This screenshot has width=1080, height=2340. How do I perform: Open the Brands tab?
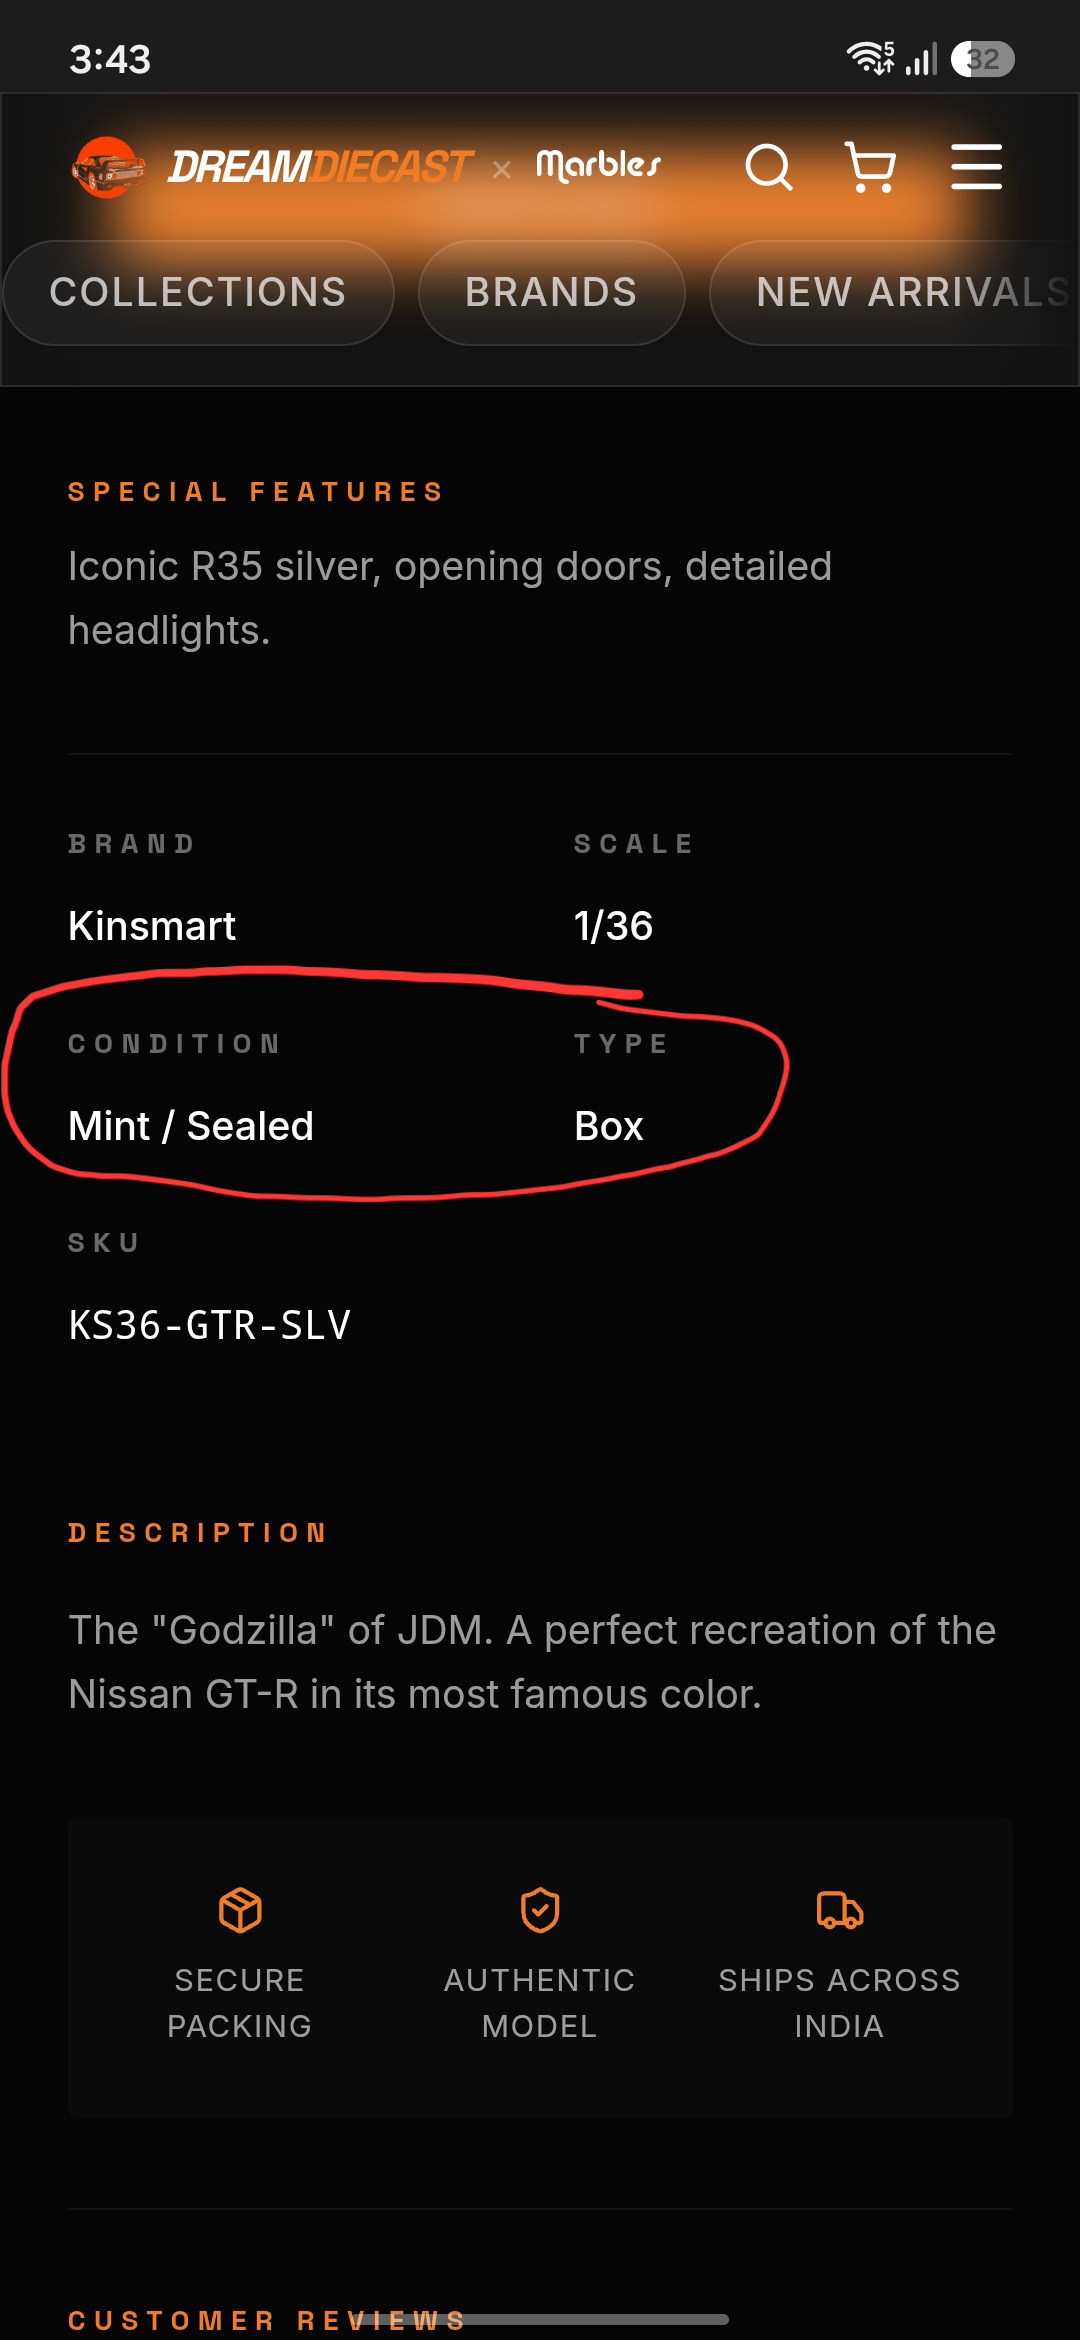coord(551,293)
